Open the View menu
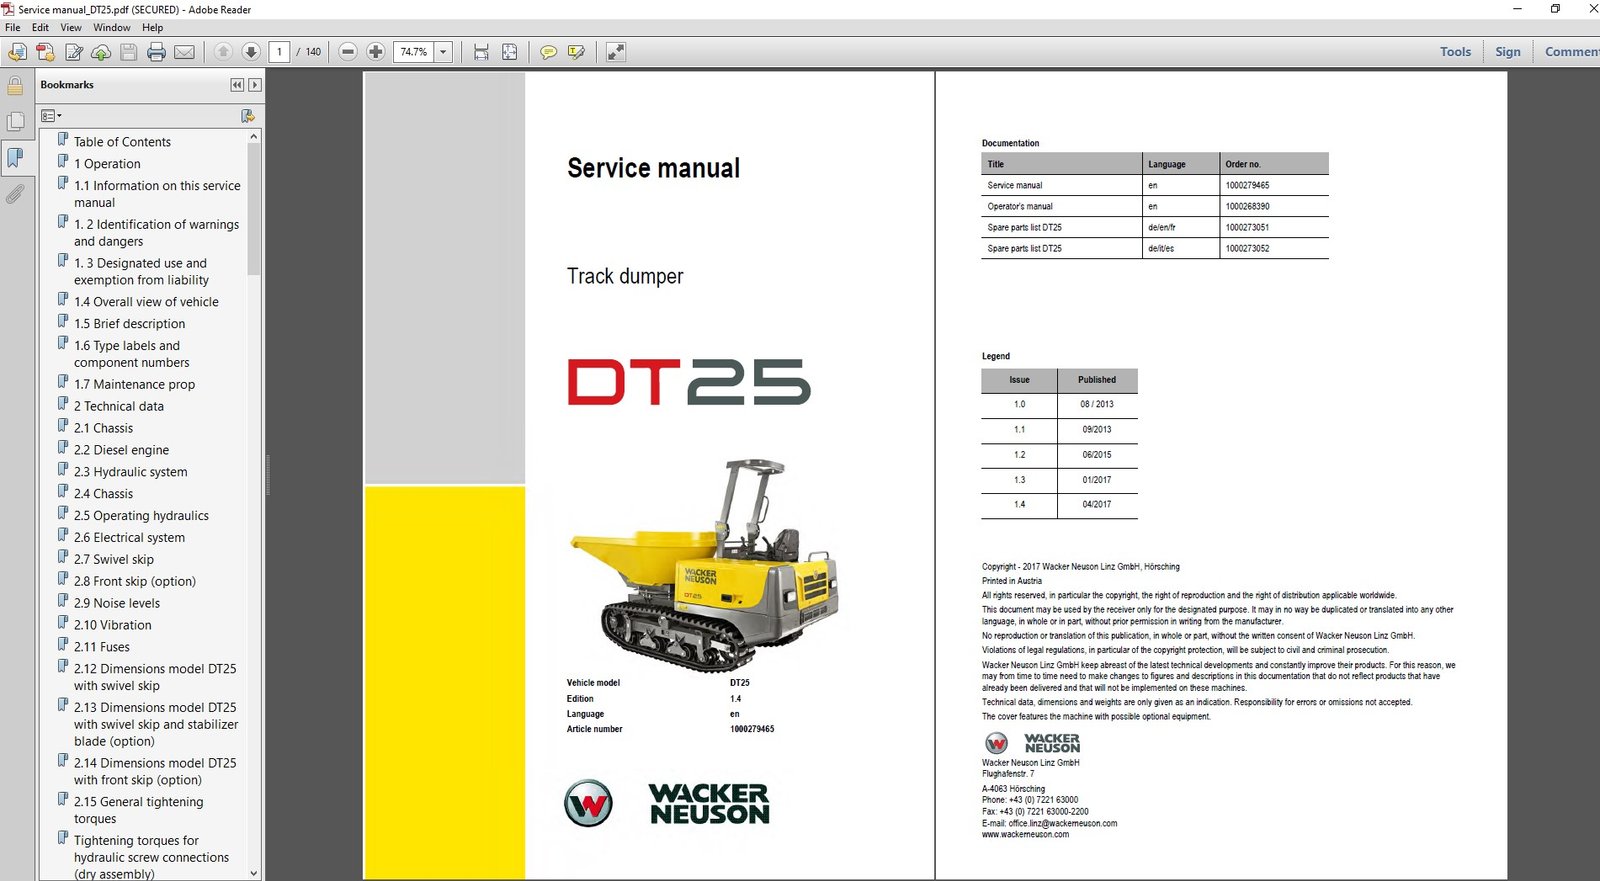Image resolution: width=1600 pixels, height=881 pixels. coord(71,27)
